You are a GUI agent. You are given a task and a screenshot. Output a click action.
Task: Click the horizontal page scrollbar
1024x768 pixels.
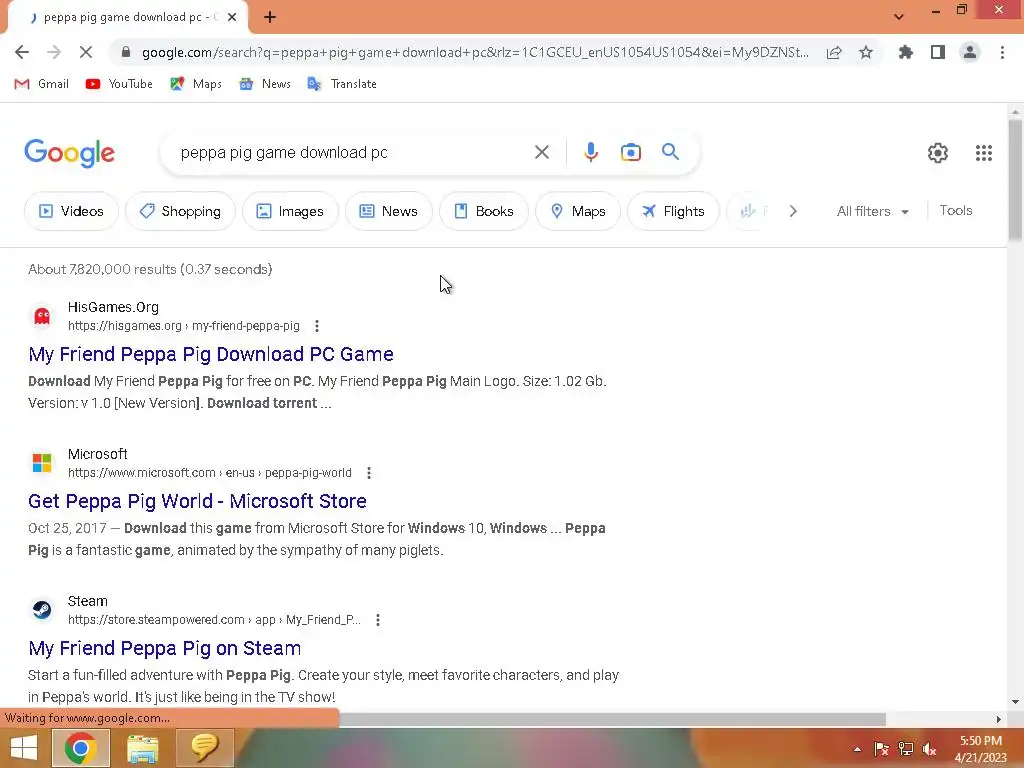(613, 719)
